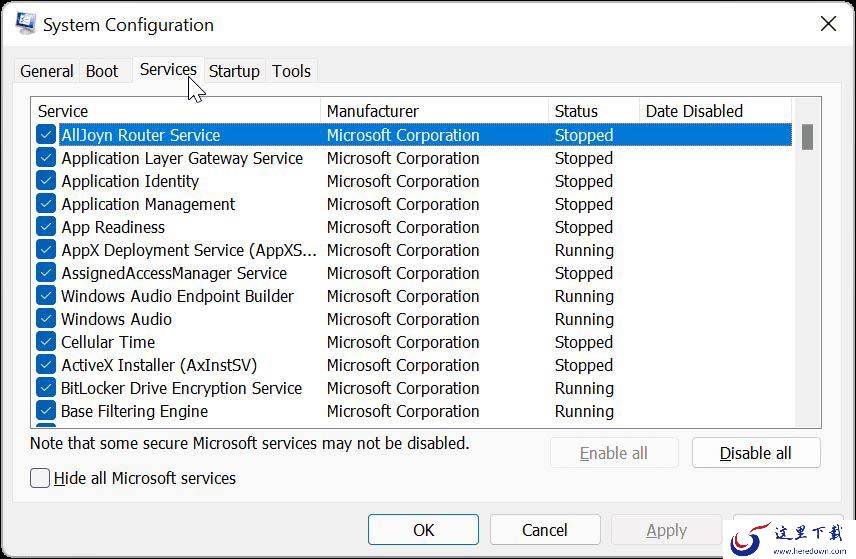856x559 pixels.
Task: Click Stopped status of Application Identity
Action: point(584,181)
